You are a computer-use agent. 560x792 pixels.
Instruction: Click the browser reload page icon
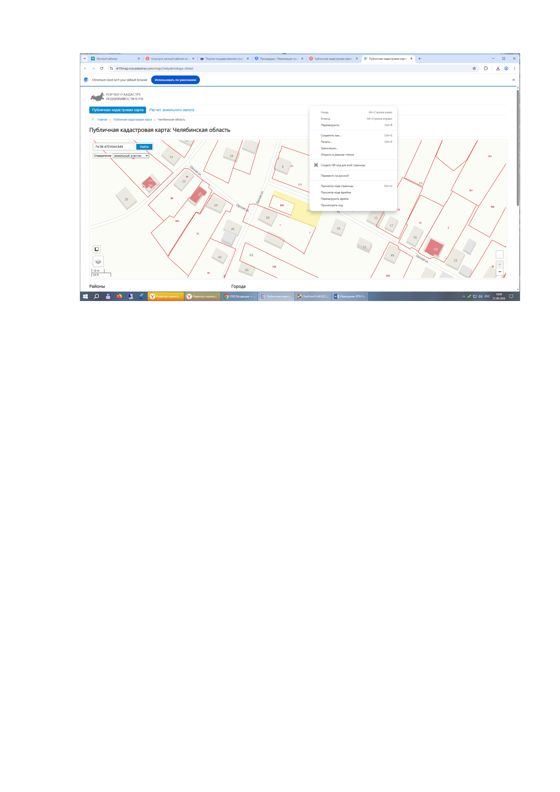pos(101,68)
